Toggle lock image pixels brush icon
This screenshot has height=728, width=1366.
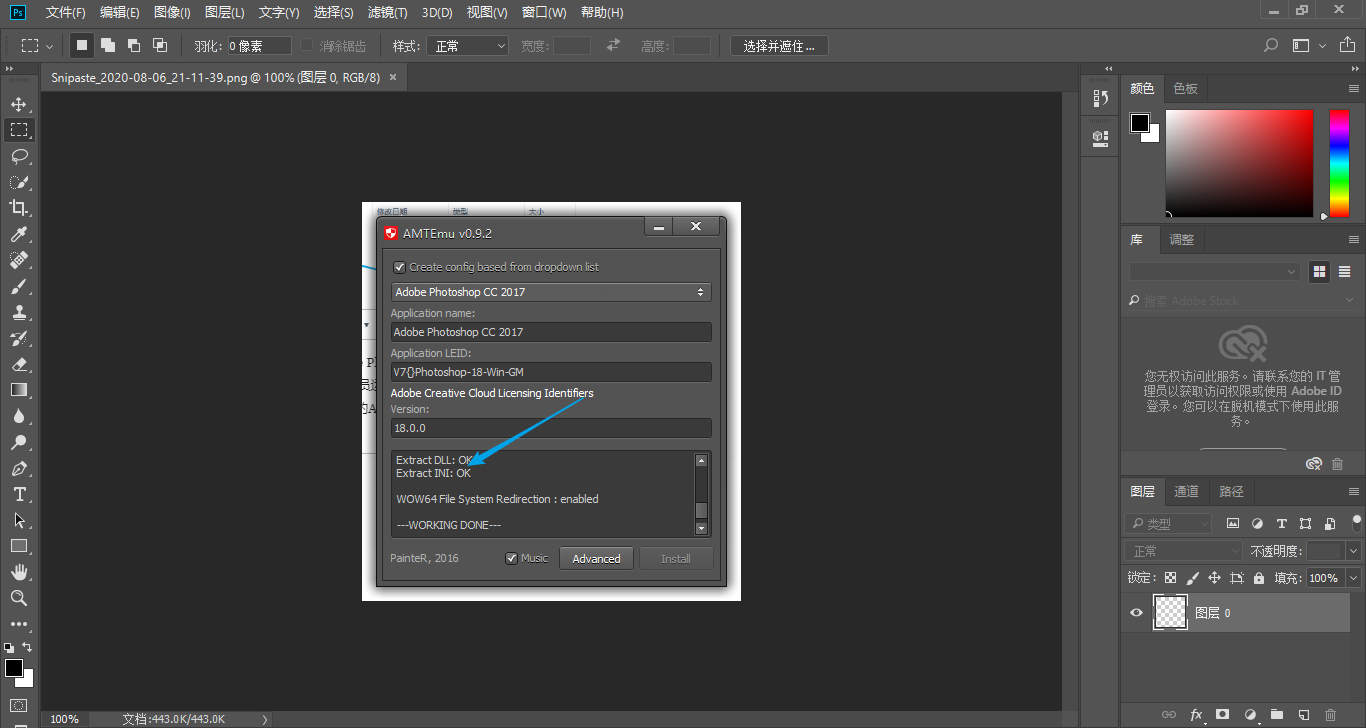click(1193, 578)
